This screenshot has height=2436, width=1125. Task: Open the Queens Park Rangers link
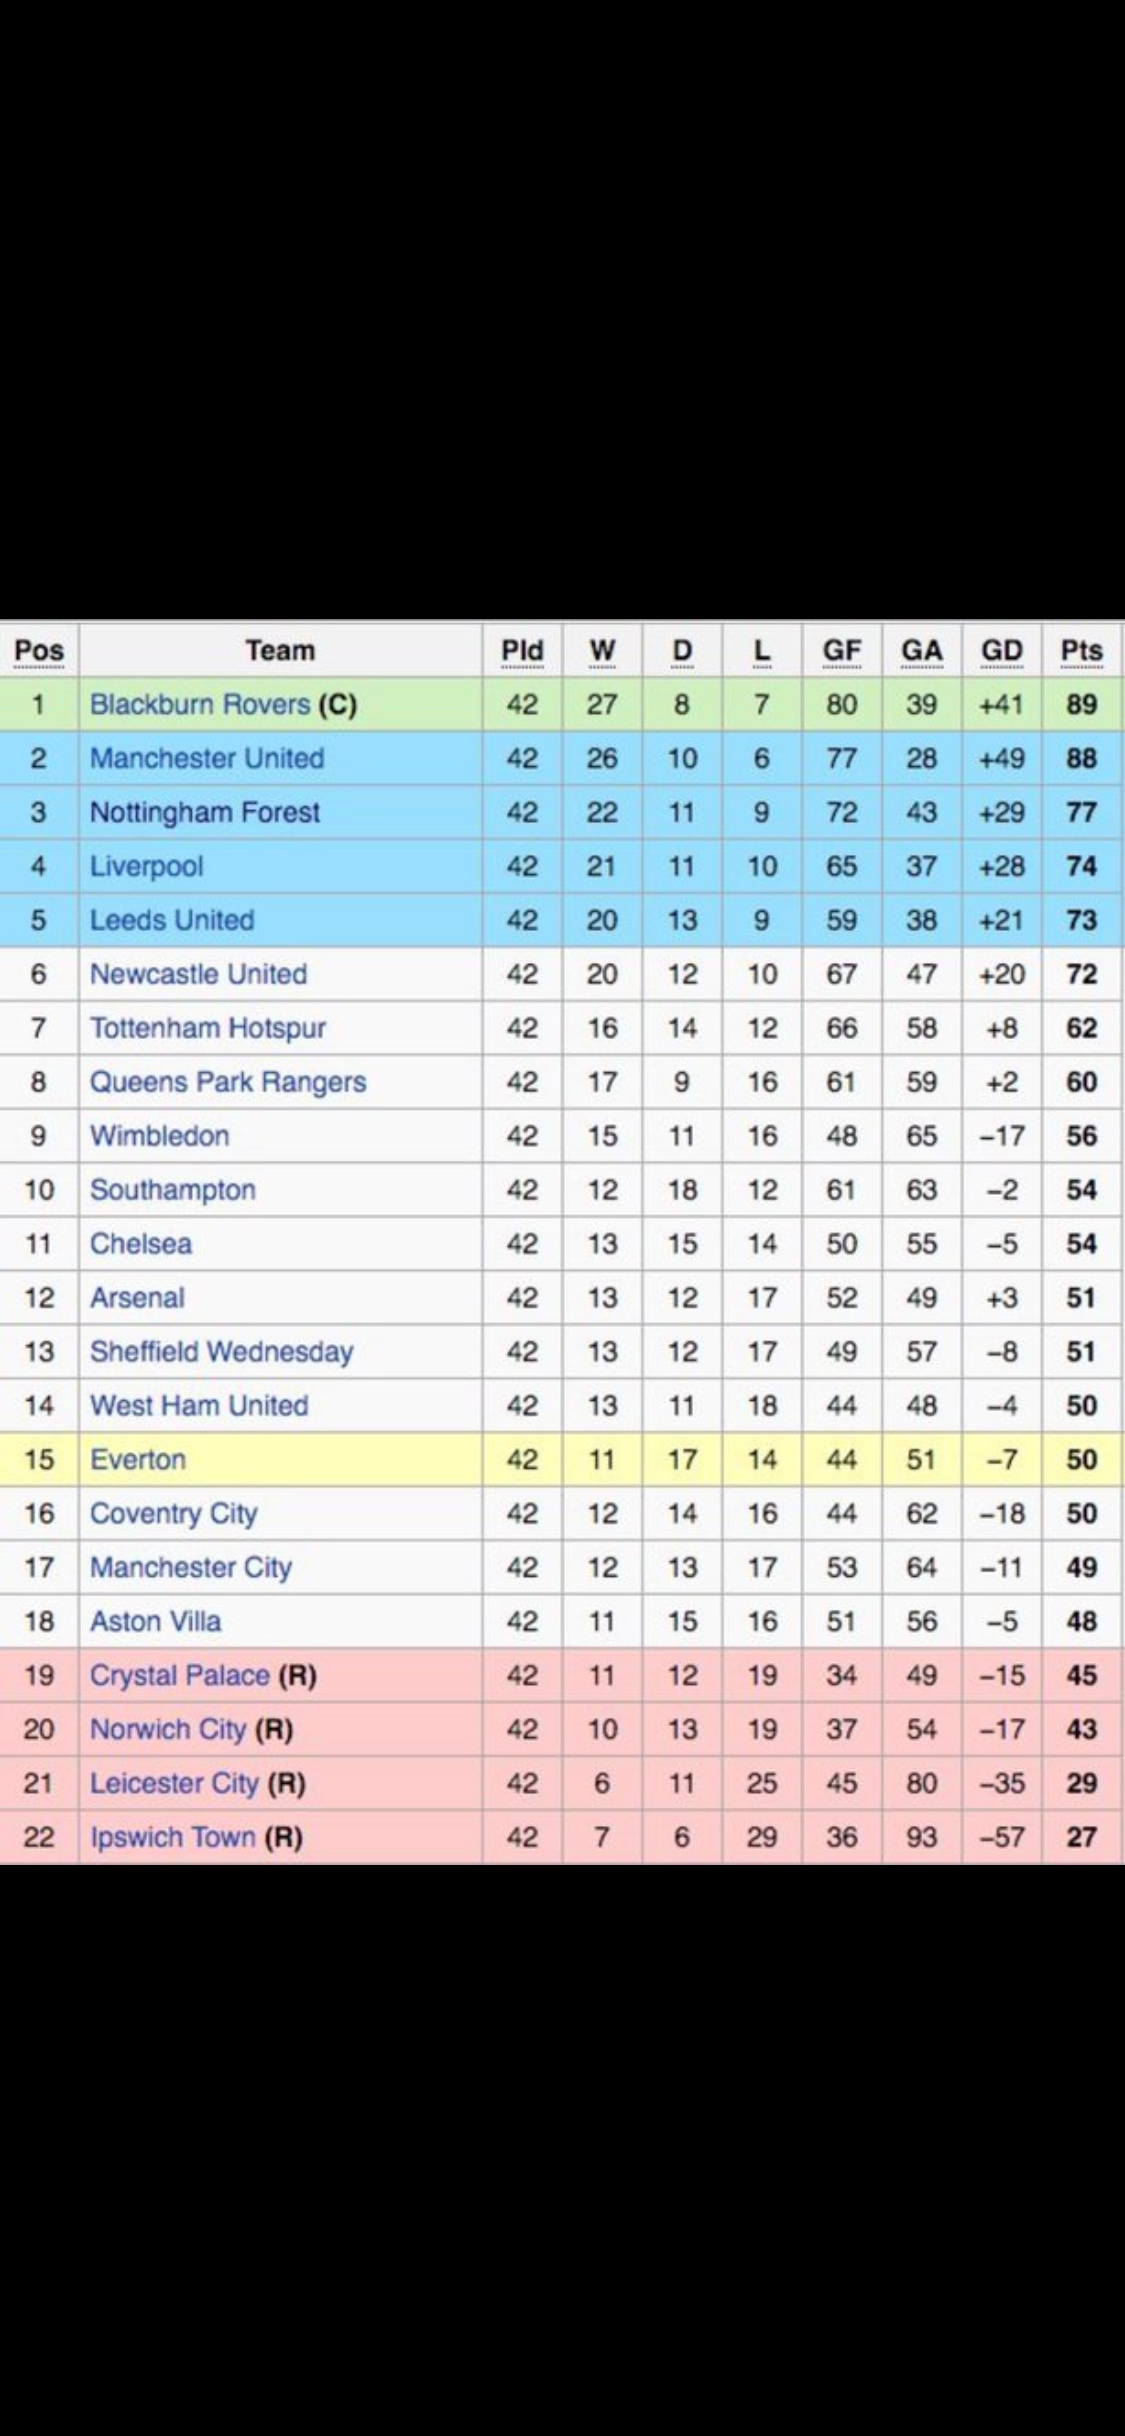(x=228, y=1082)
